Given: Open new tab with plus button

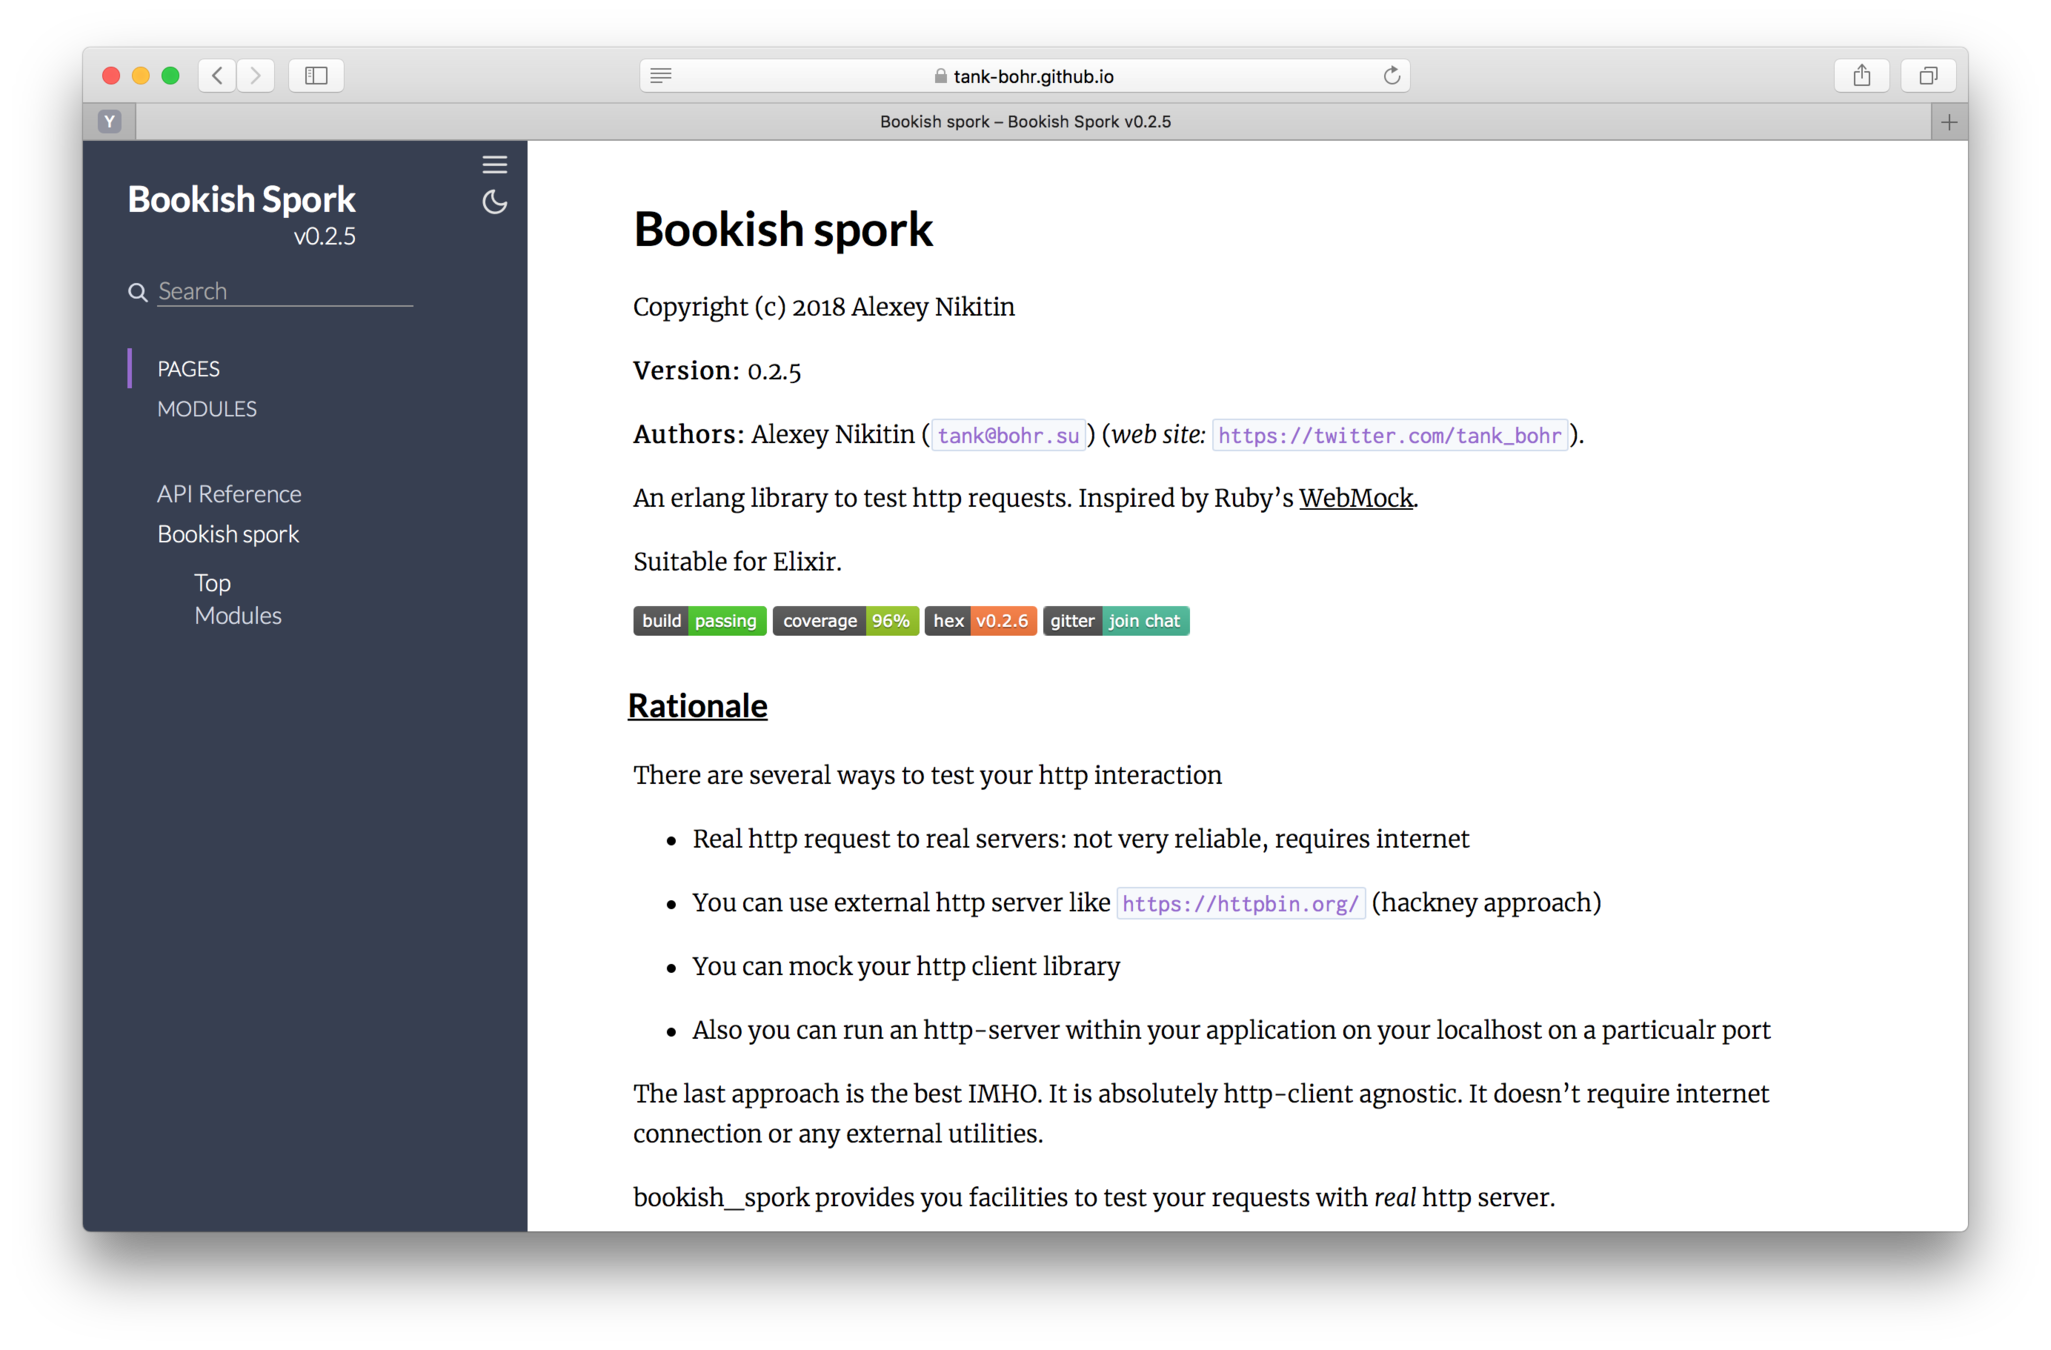Looking at the screenshot, I should pos(1948,122).
